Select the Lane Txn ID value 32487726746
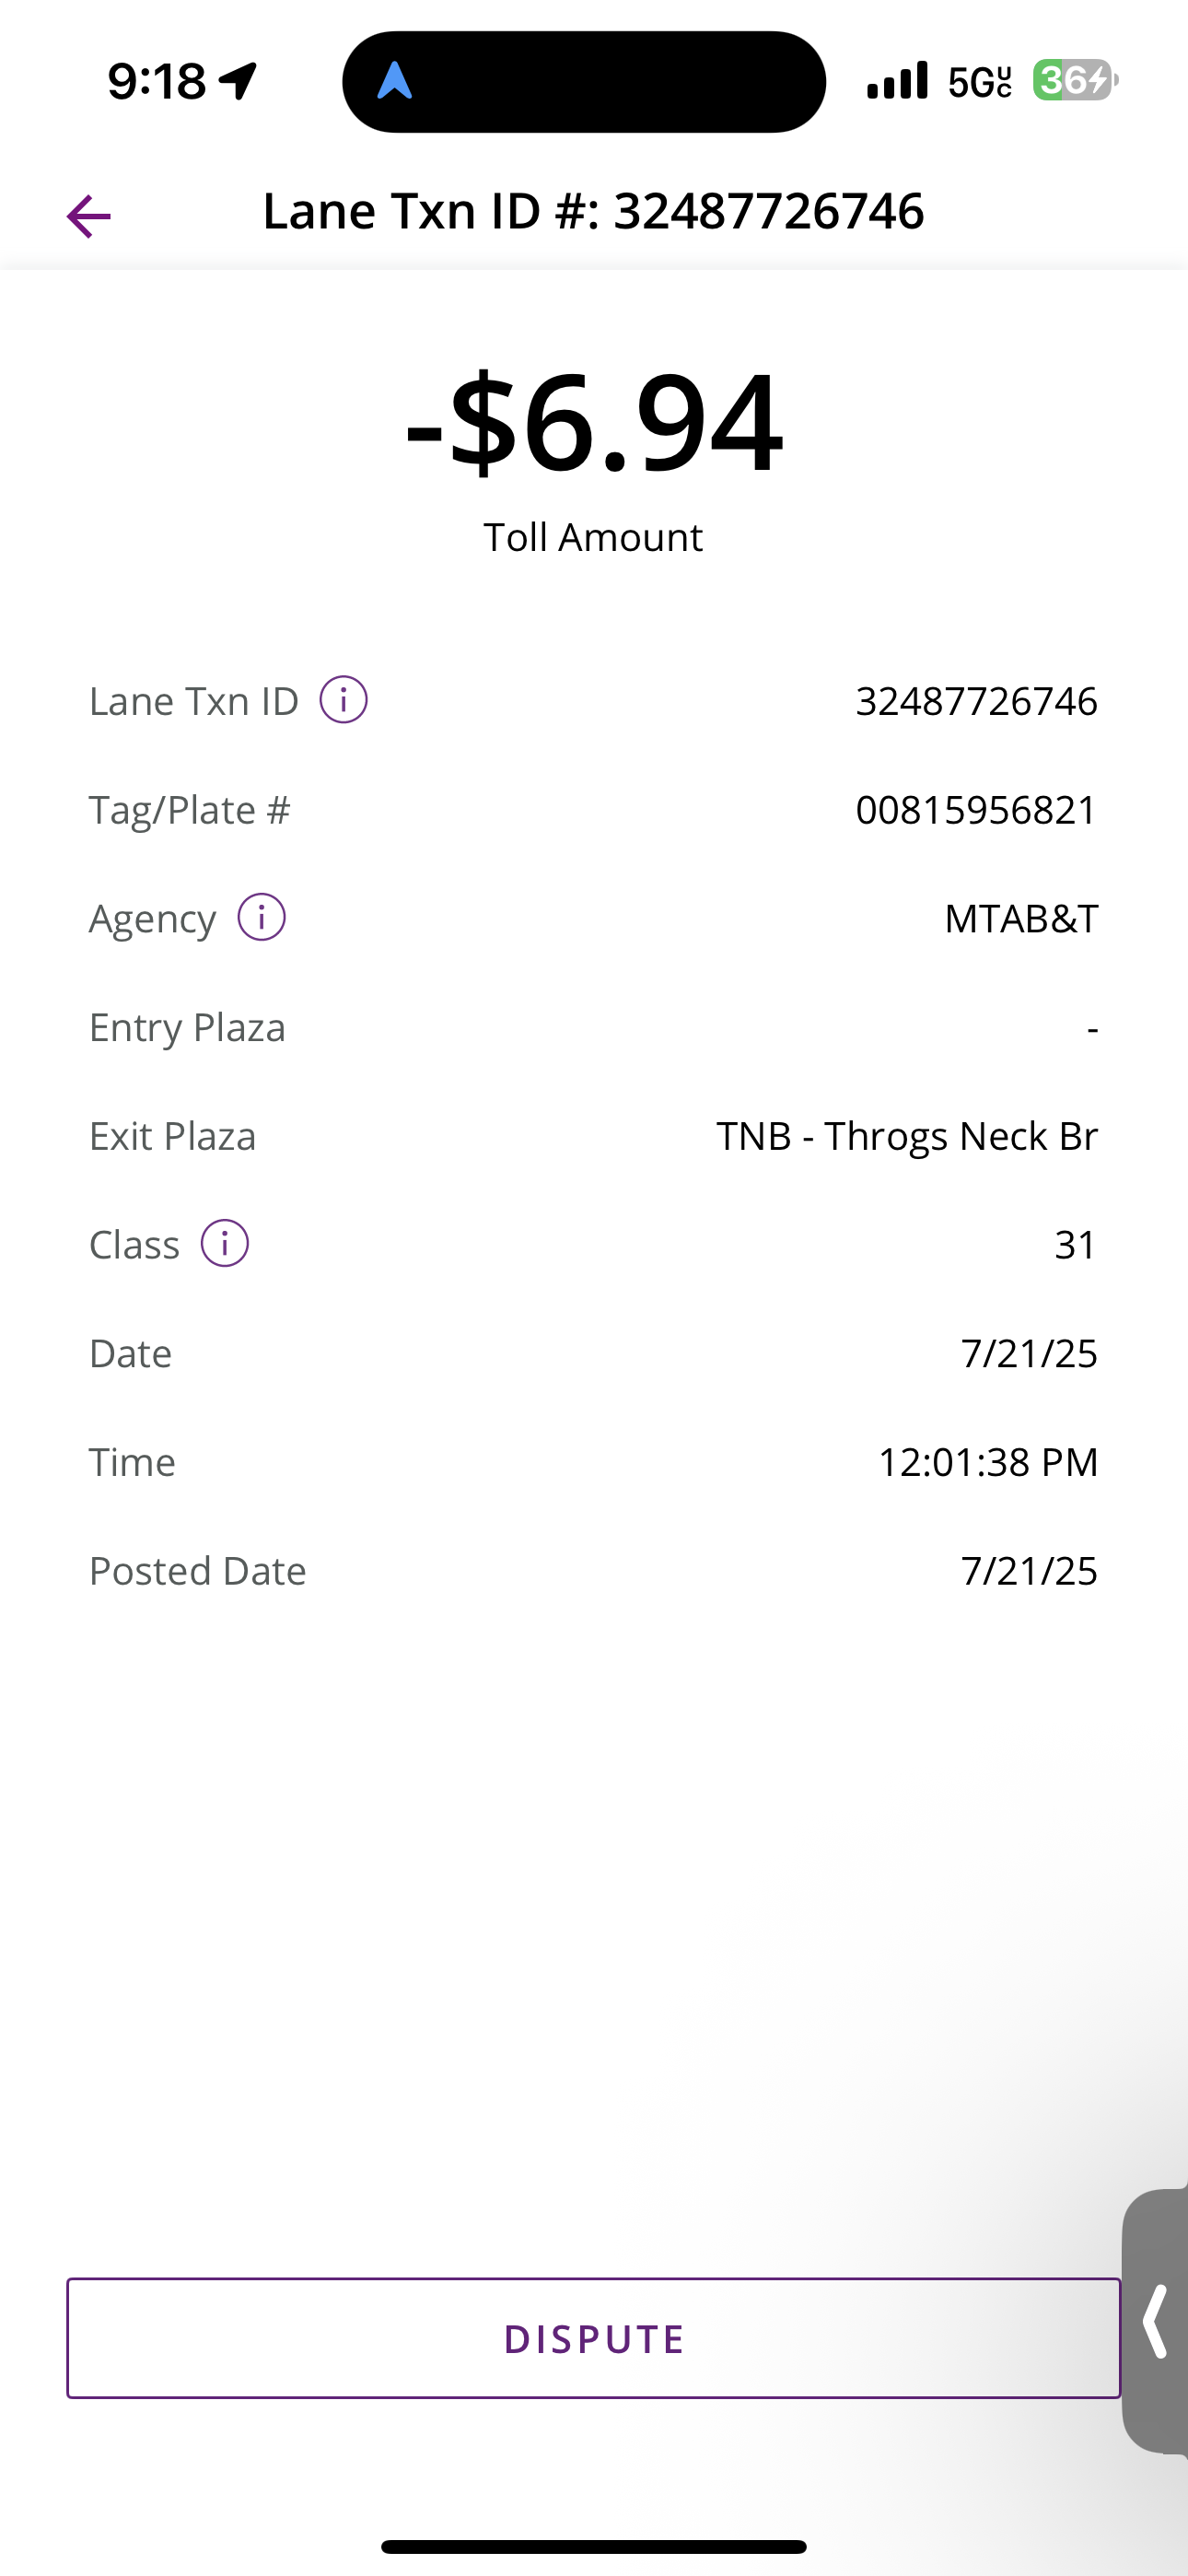The image size is (1188, 2576). pyautogui.click(x=976, y=701)
